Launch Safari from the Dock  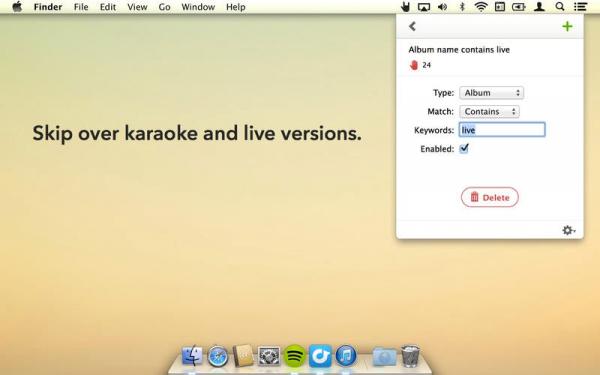(x=218, y=356)
